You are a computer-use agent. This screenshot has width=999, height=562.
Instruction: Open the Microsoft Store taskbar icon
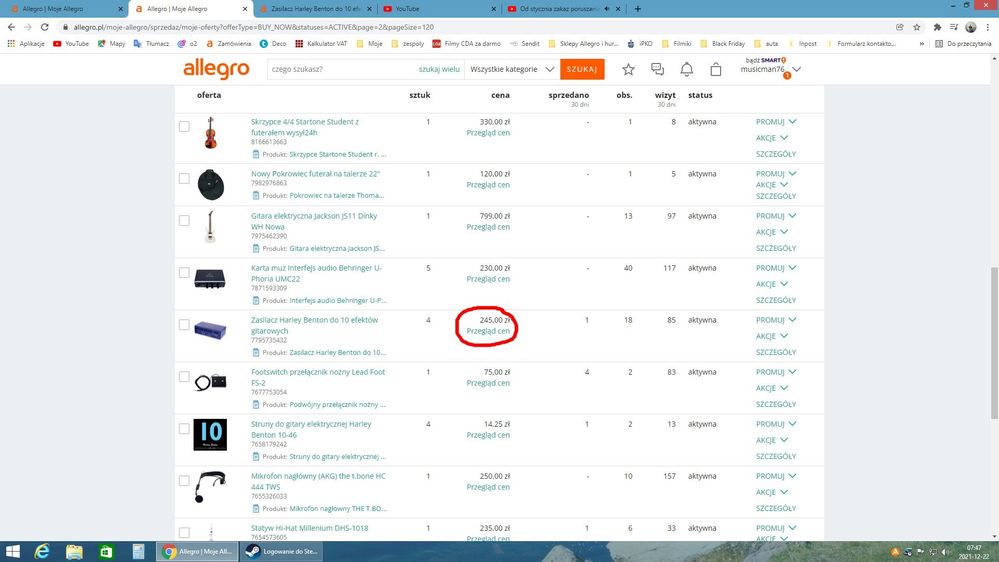106,551
